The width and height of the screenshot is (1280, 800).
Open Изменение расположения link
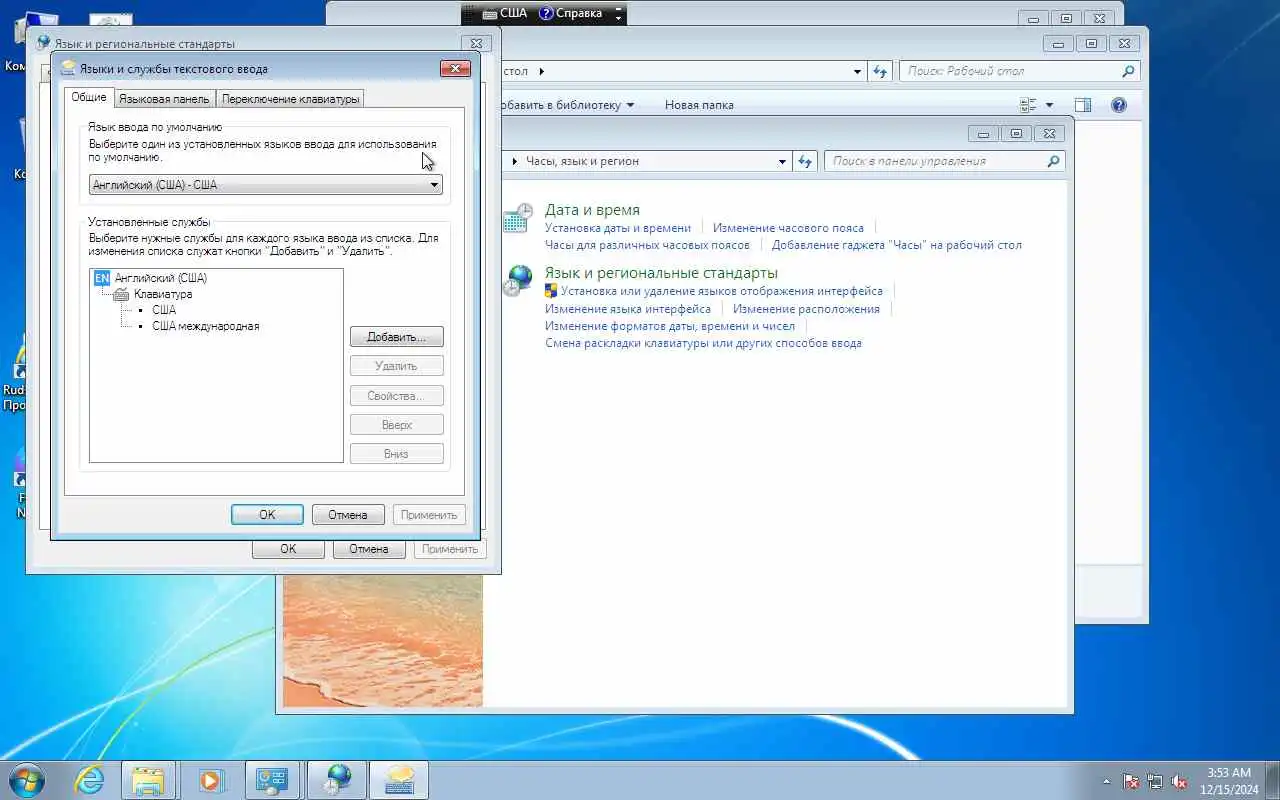point(806,309)
